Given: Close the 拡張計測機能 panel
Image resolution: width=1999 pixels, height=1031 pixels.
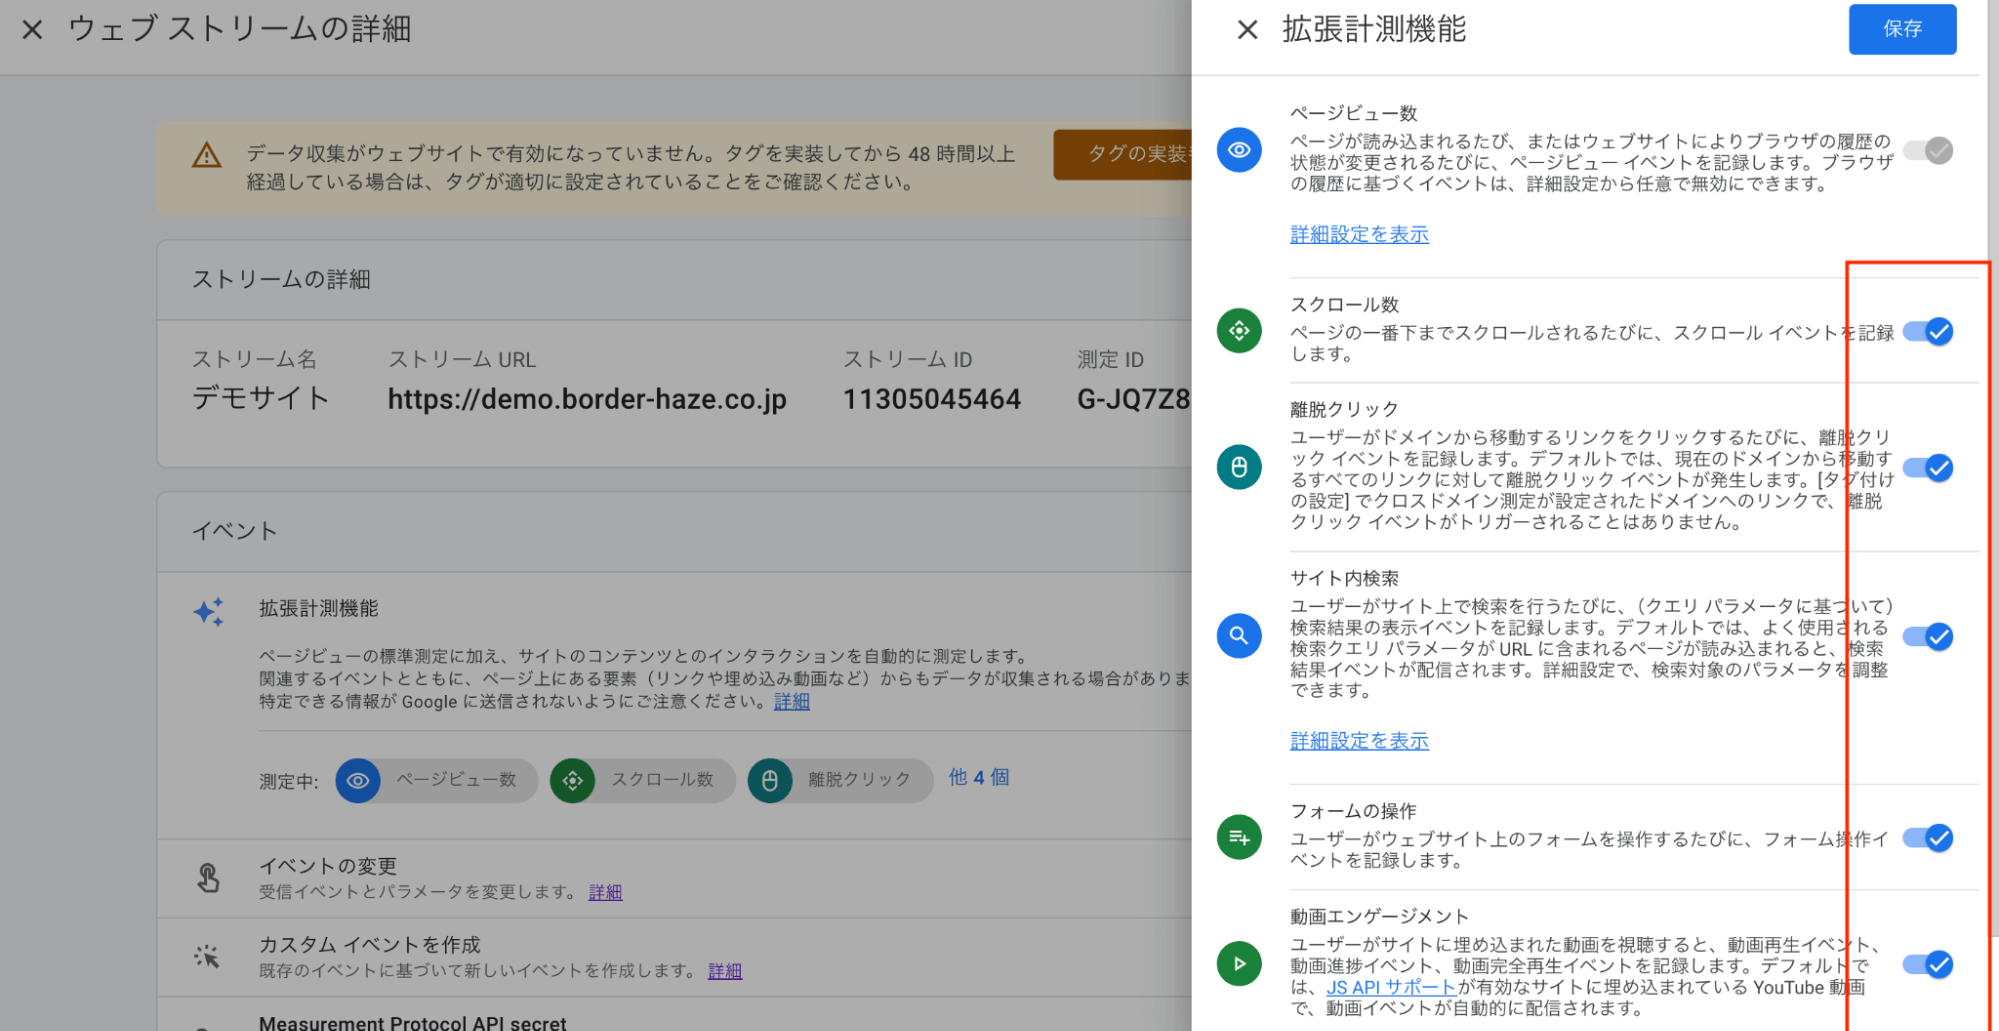Looking at the screenshot, I should pos(1246,29).
